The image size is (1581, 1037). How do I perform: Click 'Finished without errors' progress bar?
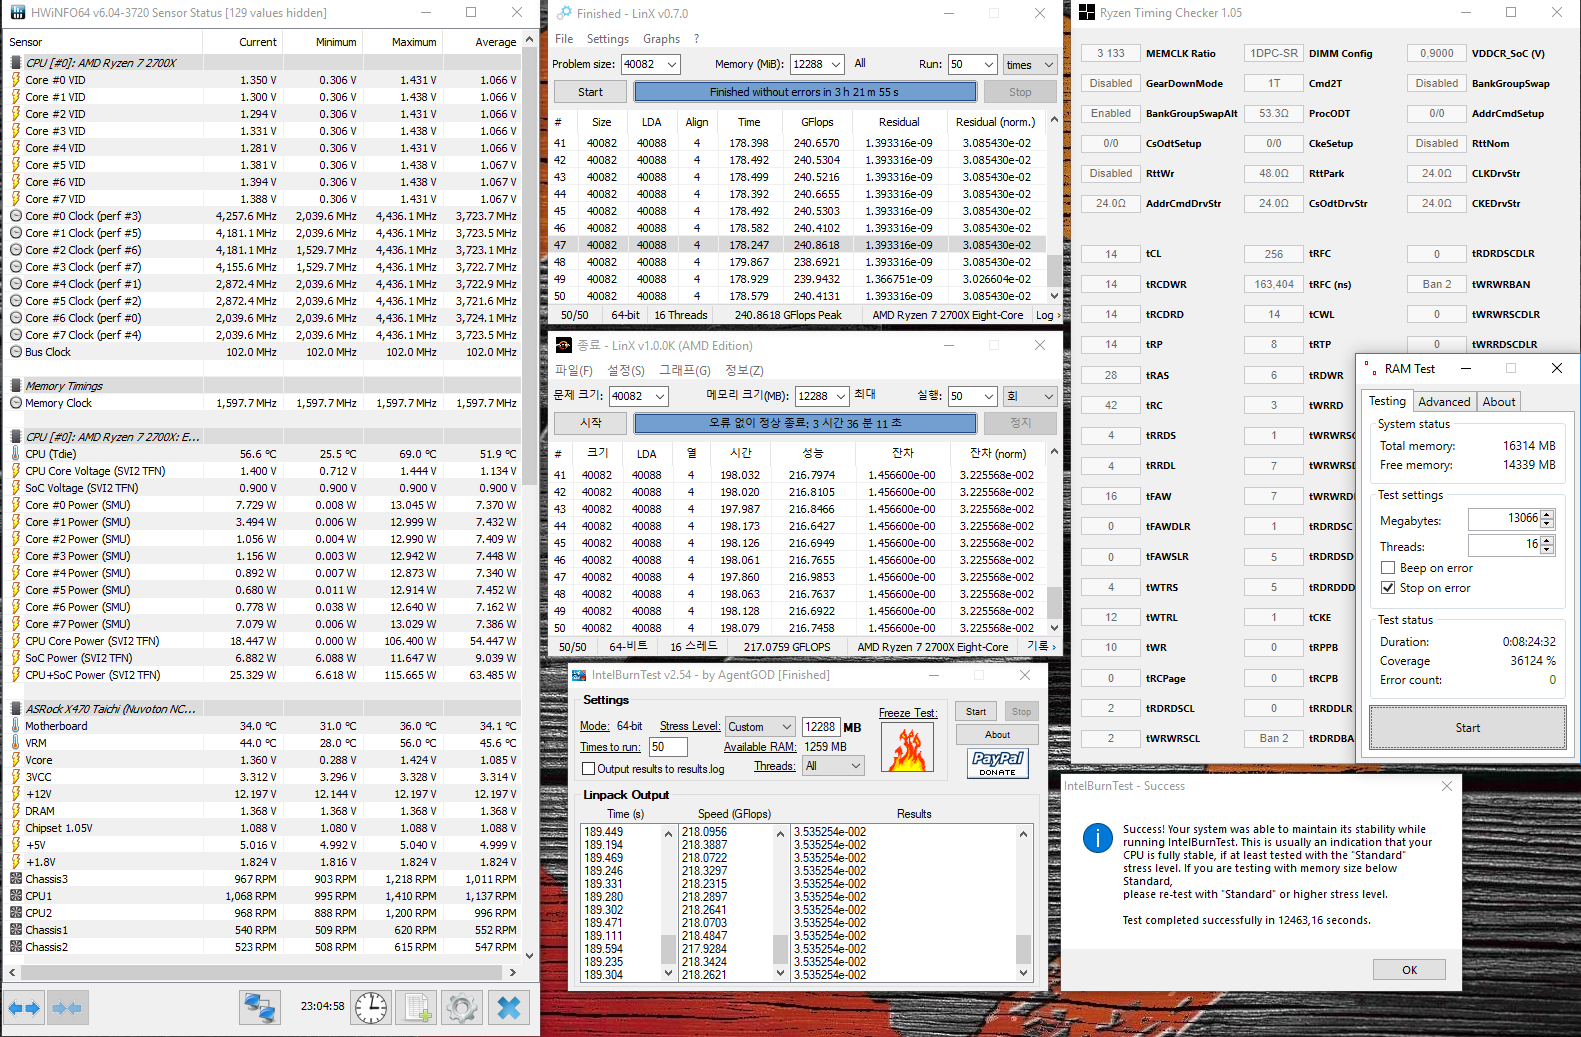coord(804,92)
